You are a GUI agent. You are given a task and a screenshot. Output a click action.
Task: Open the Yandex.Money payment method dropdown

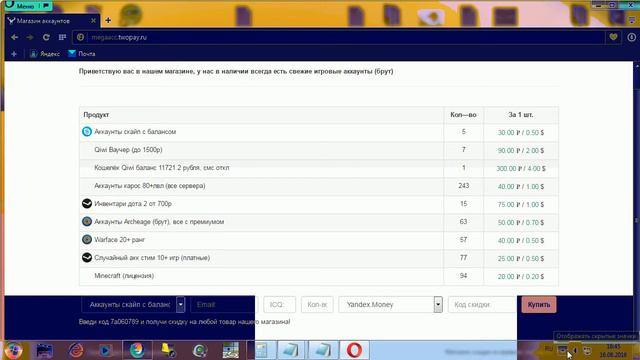click(x=391, y=304)
